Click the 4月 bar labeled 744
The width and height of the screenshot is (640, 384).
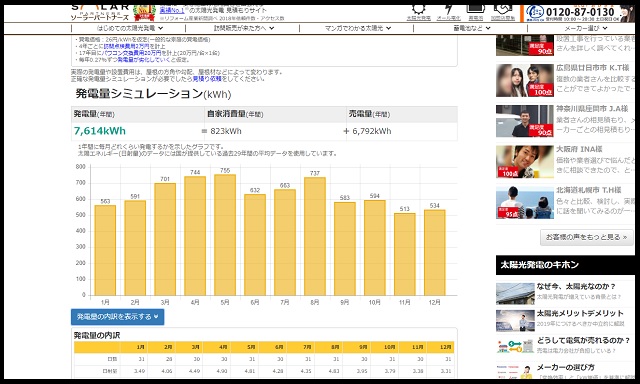pyautogui.click(x=195, y=236)
